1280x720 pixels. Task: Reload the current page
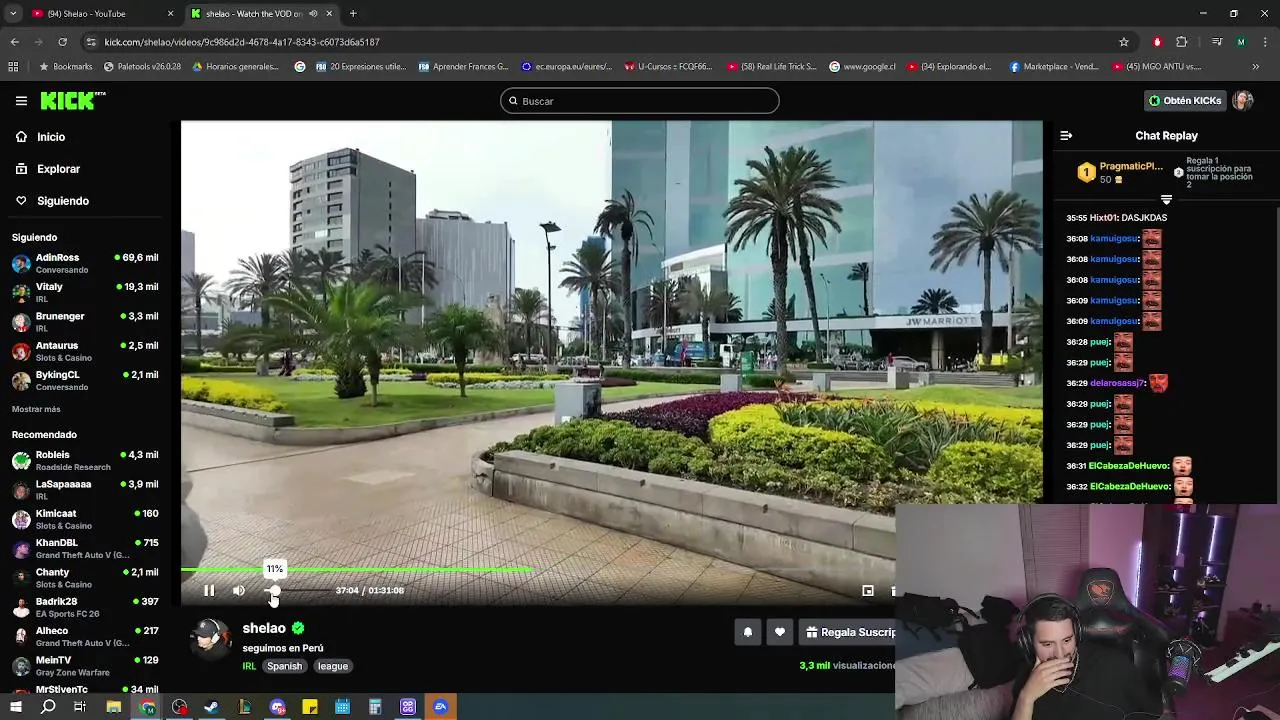(x=62, y=42)
